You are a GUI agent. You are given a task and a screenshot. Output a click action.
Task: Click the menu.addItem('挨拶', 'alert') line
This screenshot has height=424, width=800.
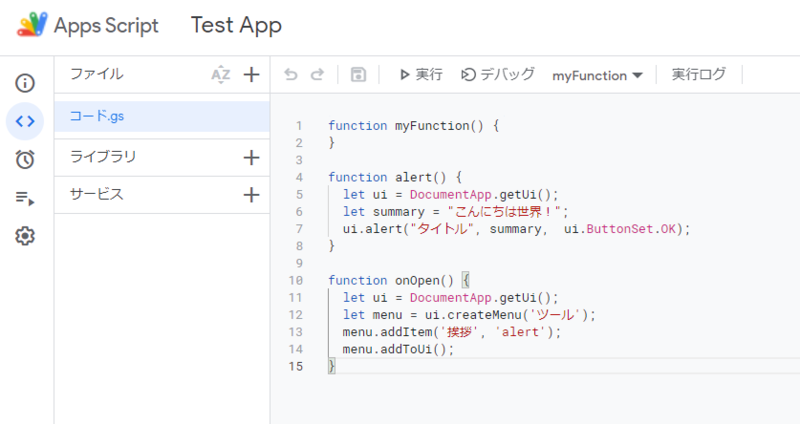(452, 332)
